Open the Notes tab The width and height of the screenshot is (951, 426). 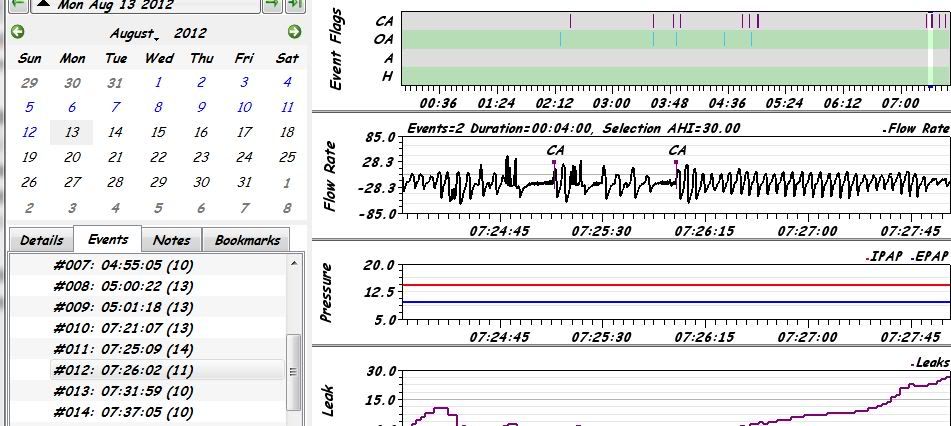click(171, 240)
